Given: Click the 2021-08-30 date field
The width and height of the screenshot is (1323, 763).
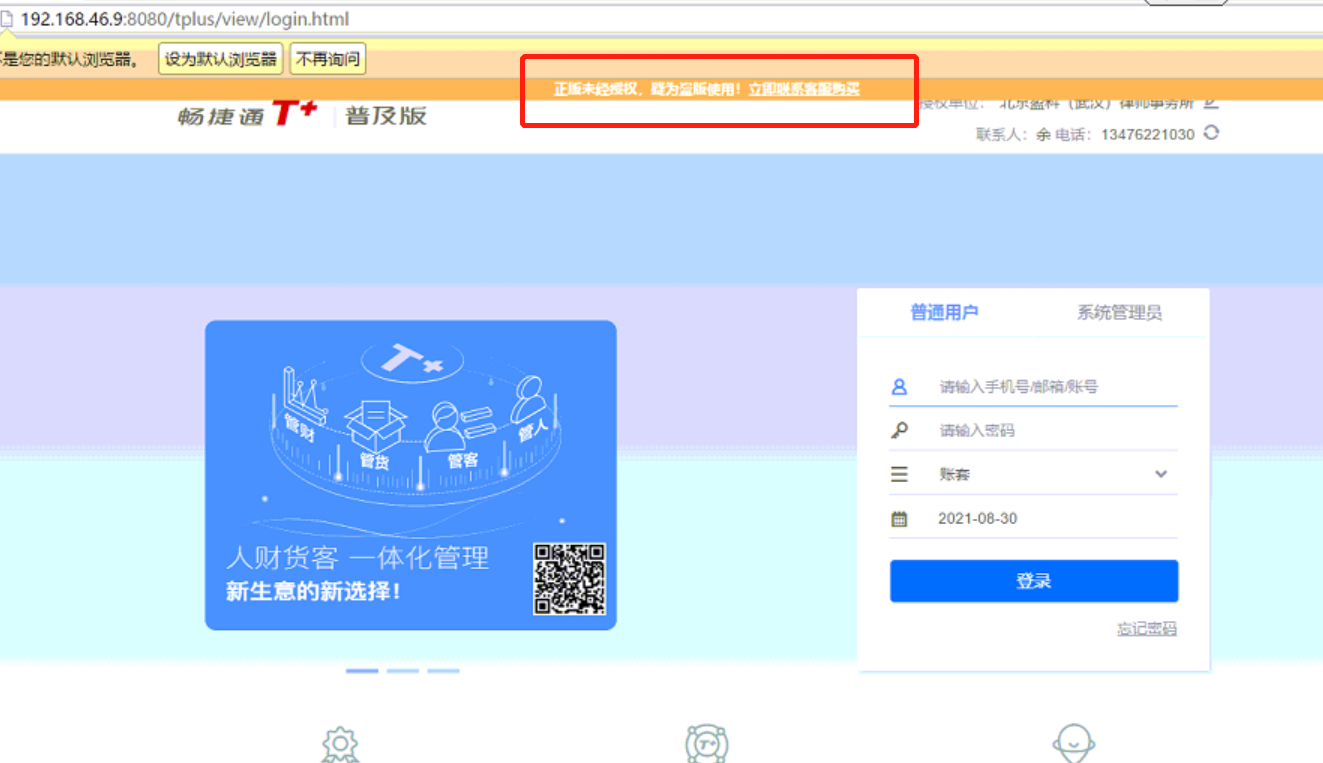Looking at the screenshot, I should tap(1033, 519).
